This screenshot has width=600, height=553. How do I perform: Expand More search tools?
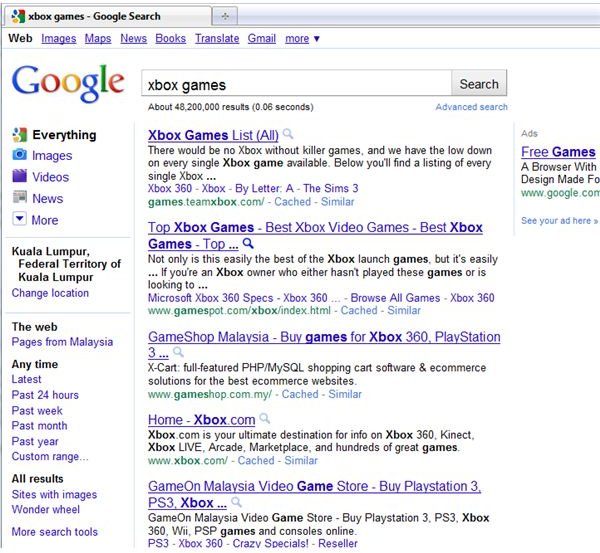tap(55, 532)
